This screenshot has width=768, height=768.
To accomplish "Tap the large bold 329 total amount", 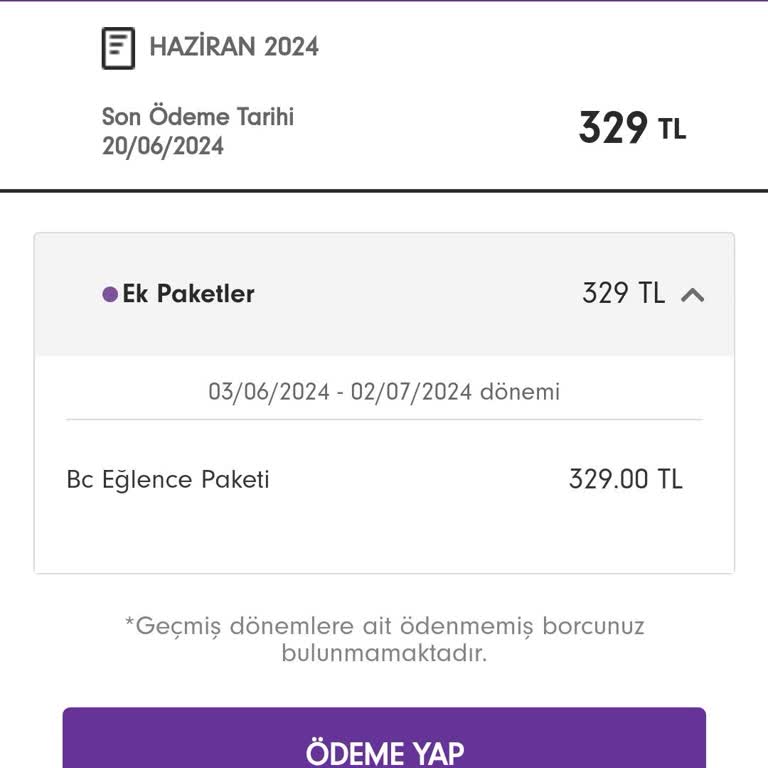I will [x=613, y=128].
